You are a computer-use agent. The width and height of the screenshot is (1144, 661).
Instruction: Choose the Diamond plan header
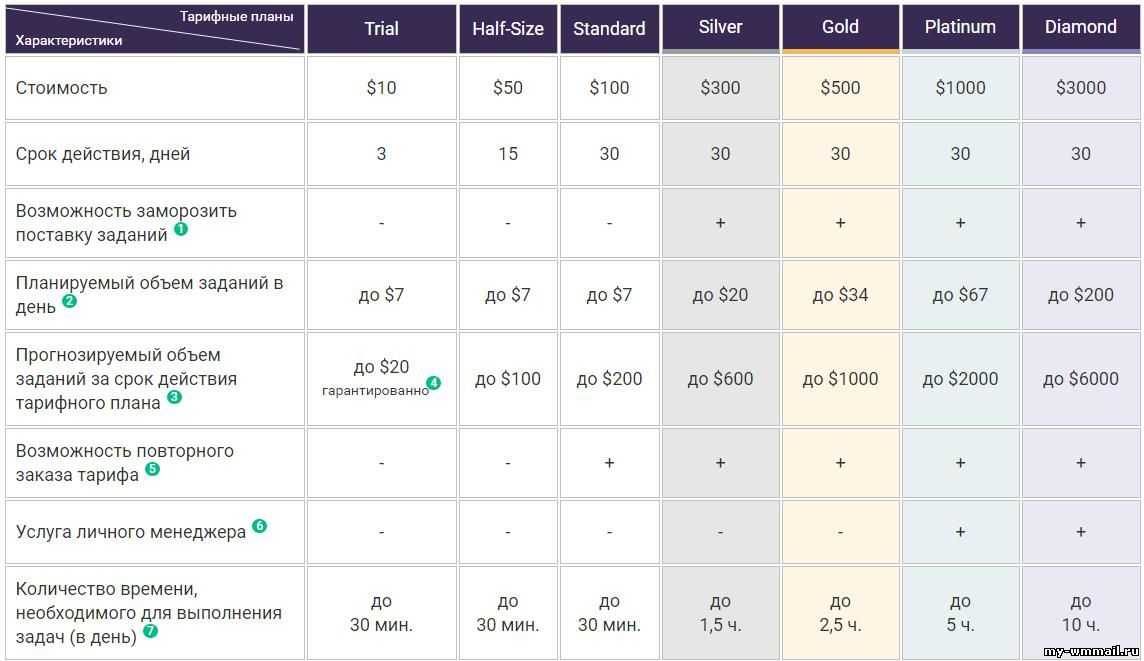click(x=1080, y=27)
